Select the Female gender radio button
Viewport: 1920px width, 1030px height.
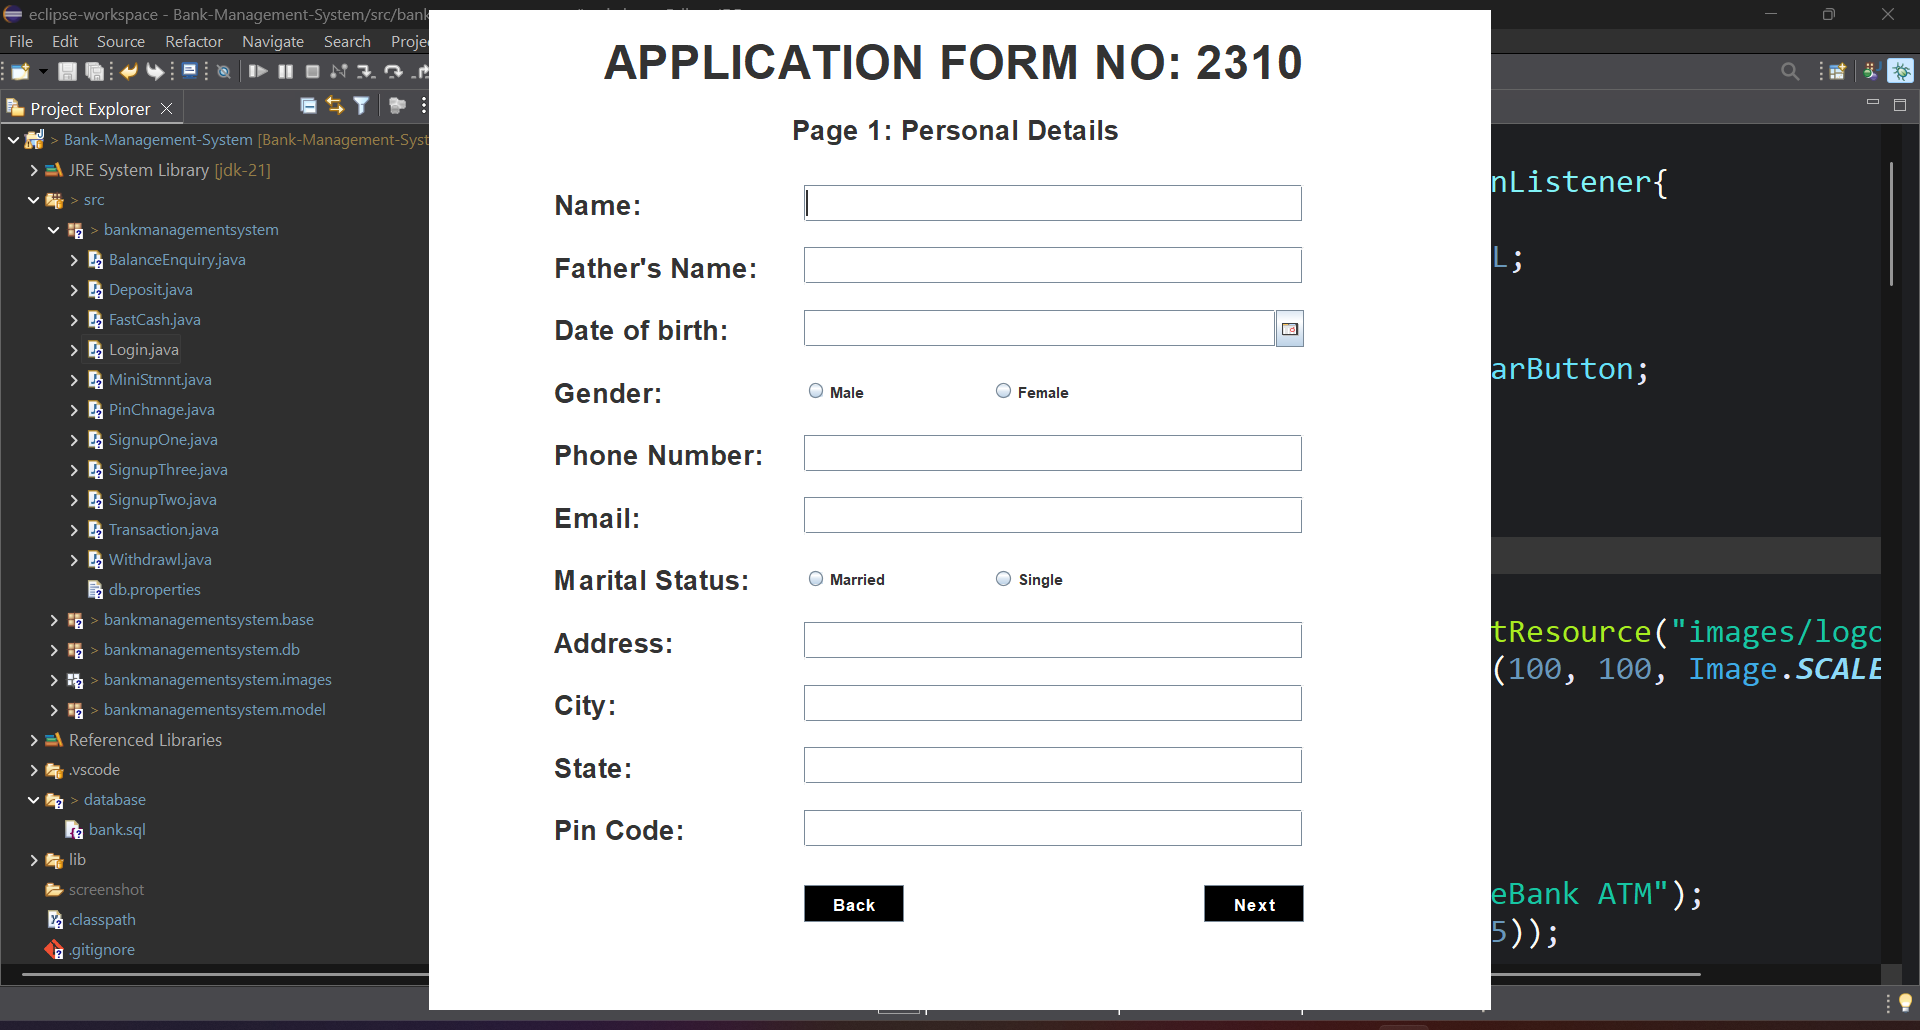[1003, 391]
